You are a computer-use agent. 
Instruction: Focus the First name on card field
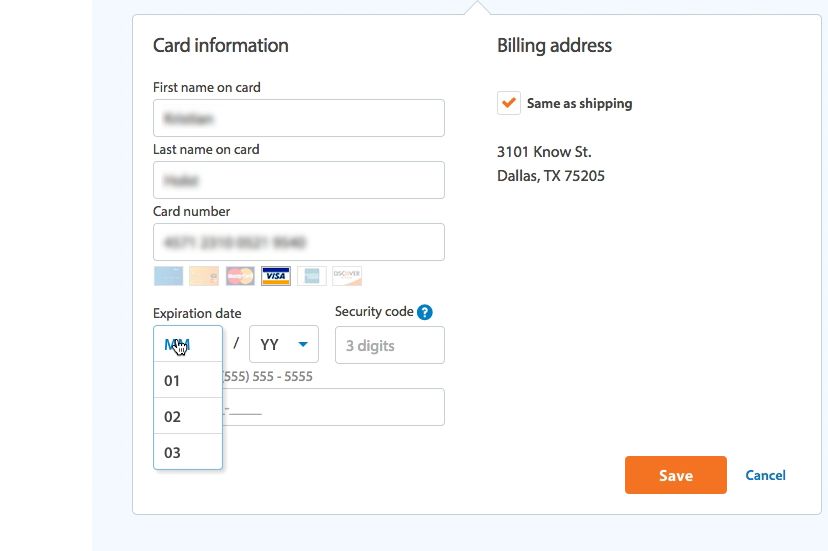point(298,118)
